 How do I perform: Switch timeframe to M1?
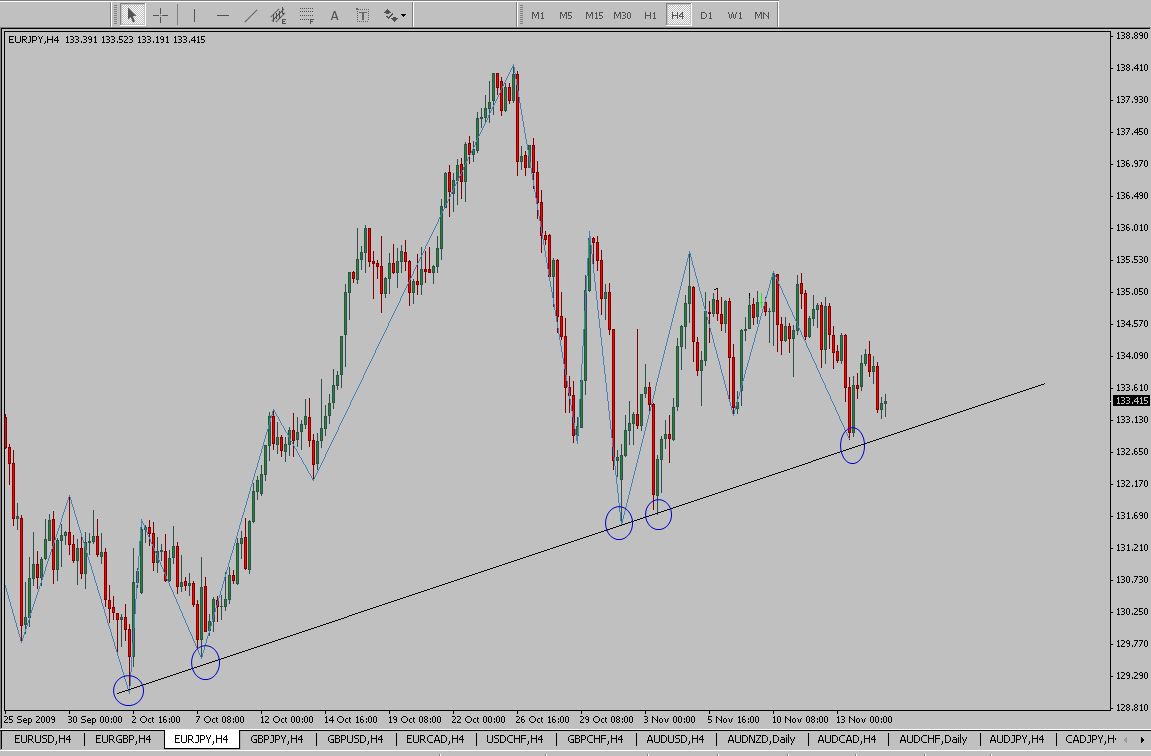(x=538, y=15)
